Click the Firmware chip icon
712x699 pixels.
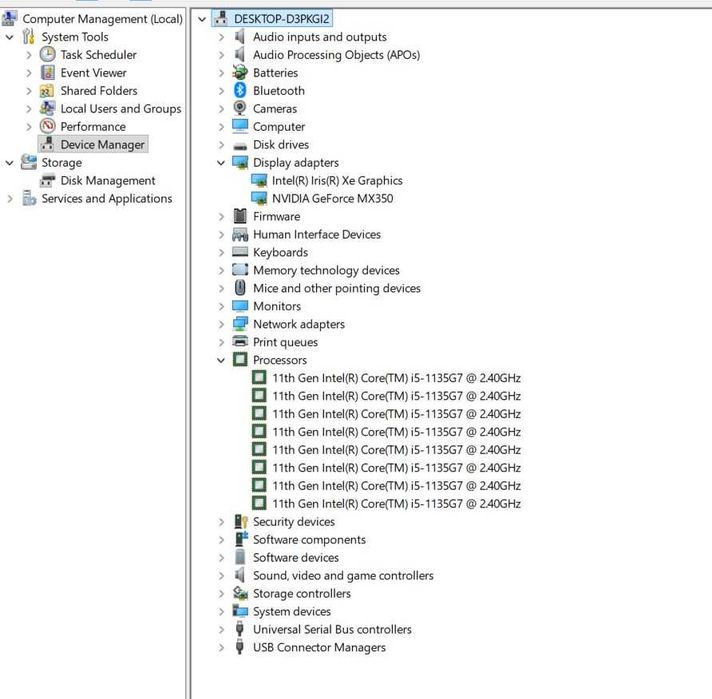point(240,216)
